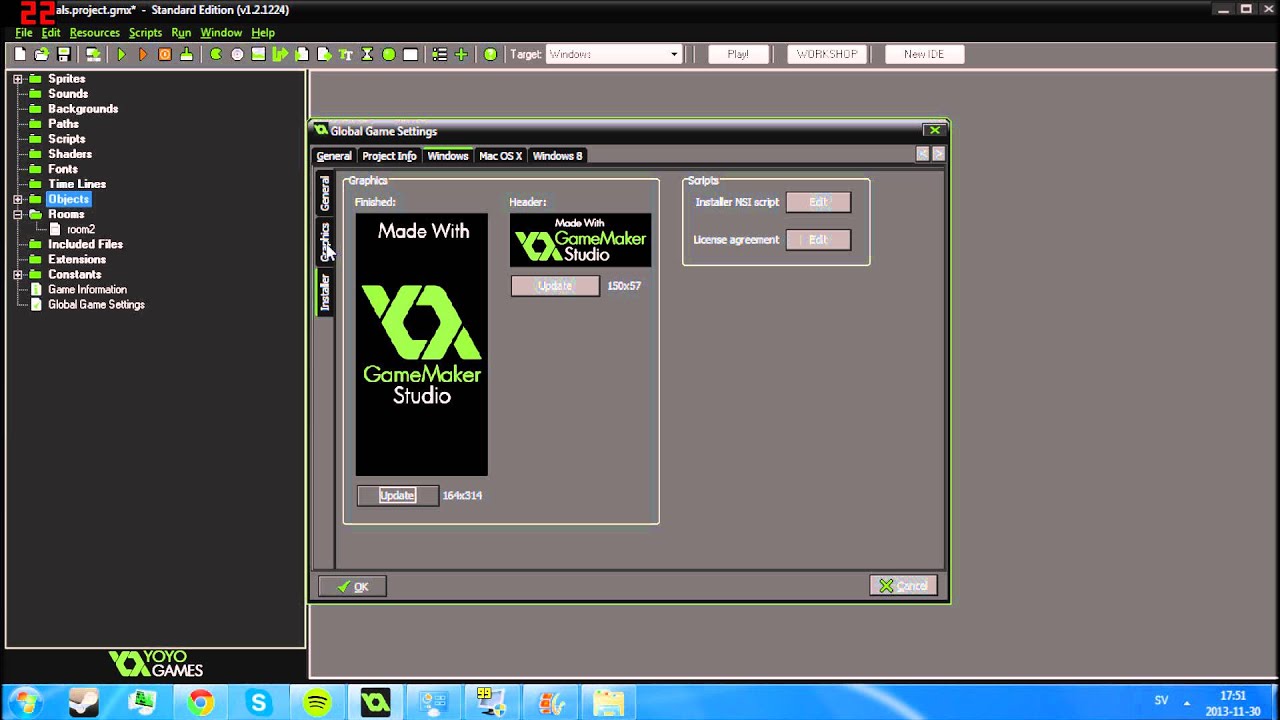This screenshot has width=1280, height=720.
Task: Switch to the Windows 8 tab
Action: 557,156
